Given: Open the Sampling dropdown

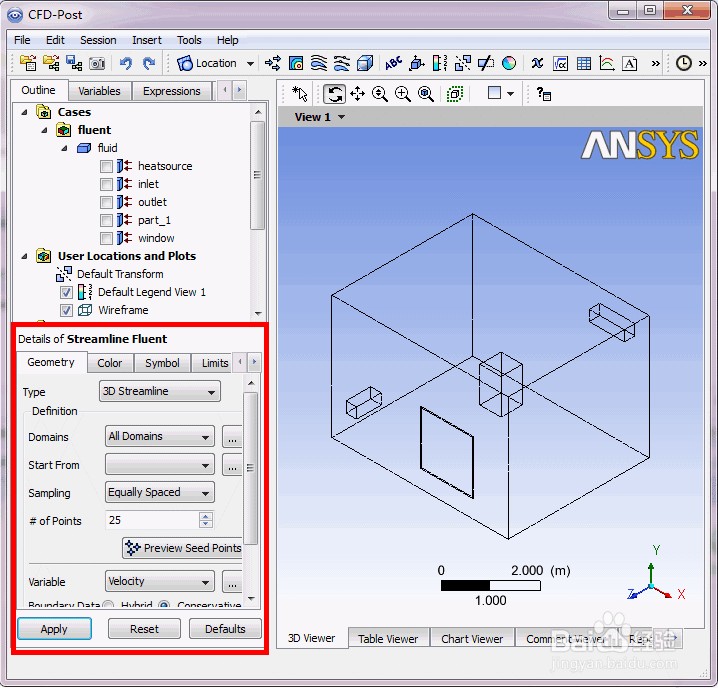Looking at the screenshot, I should point(159,492).
